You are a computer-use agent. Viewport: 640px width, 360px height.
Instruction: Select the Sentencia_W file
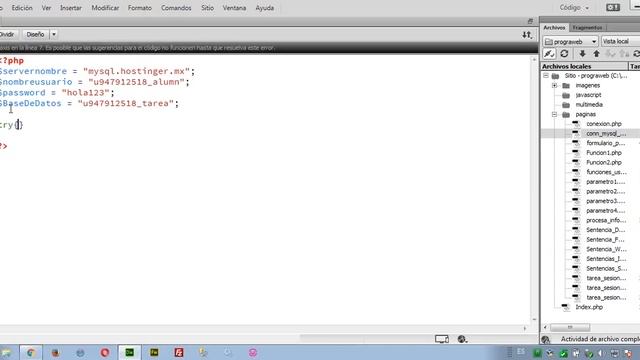pos(606,249)
